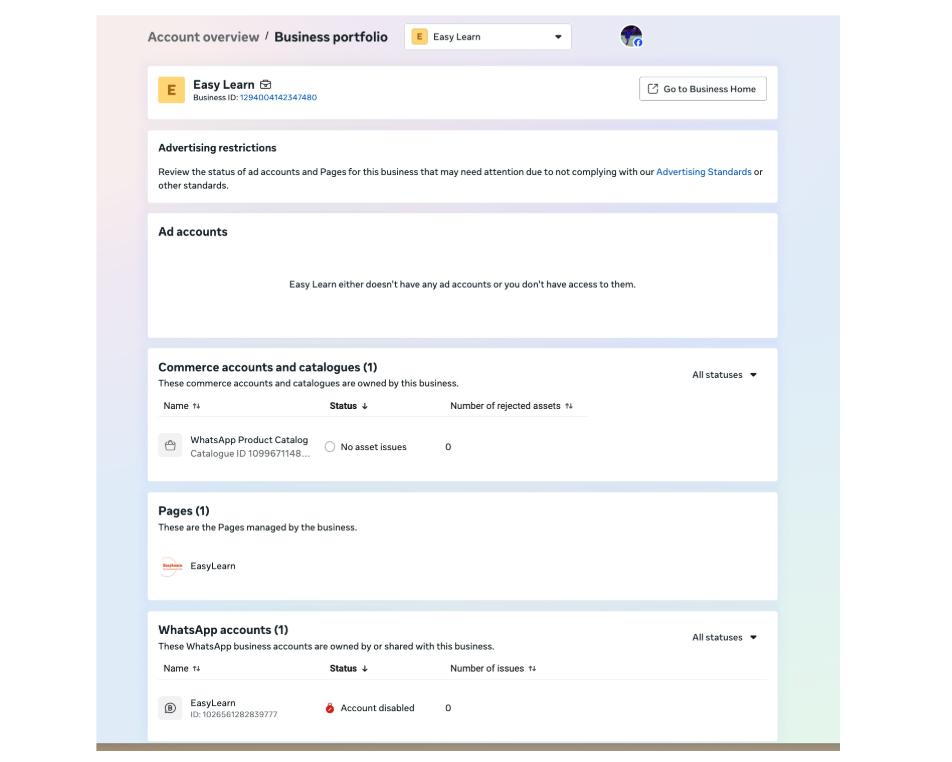The width and height of the screenshot is (952, 762).
Task: Click the Business portfolio breadcrumb
Action: [x=331, y=37]
